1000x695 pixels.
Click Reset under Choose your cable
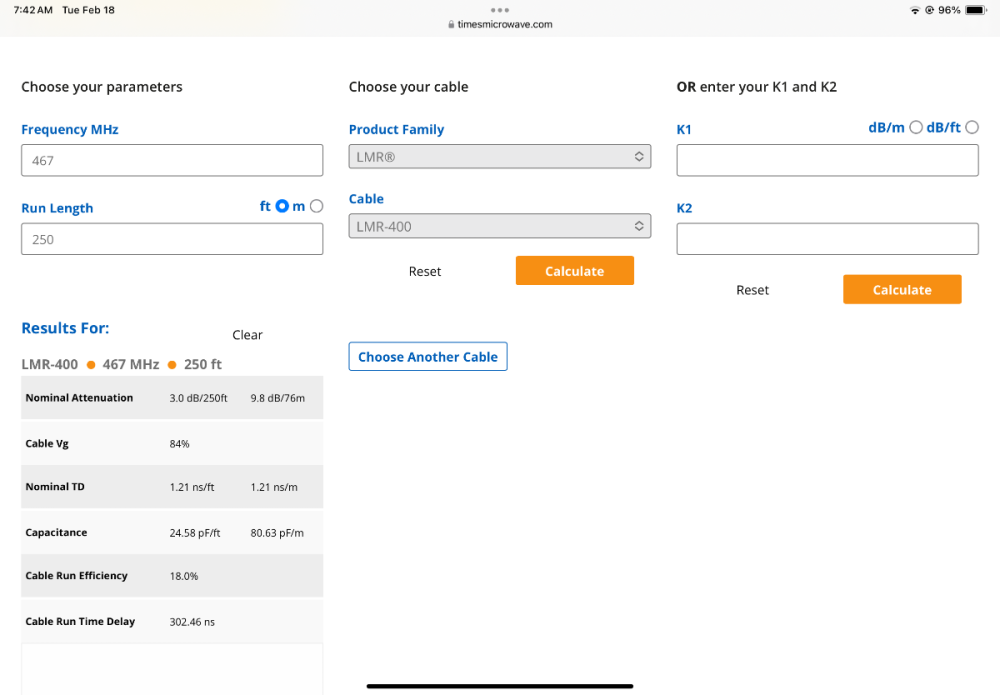[425, 271]
